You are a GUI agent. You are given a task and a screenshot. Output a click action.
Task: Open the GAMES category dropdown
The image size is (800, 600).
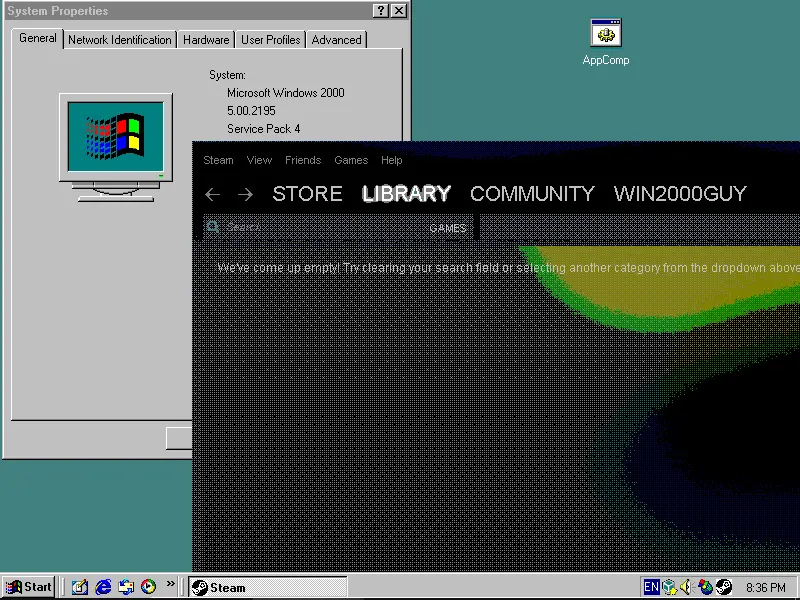447,228
